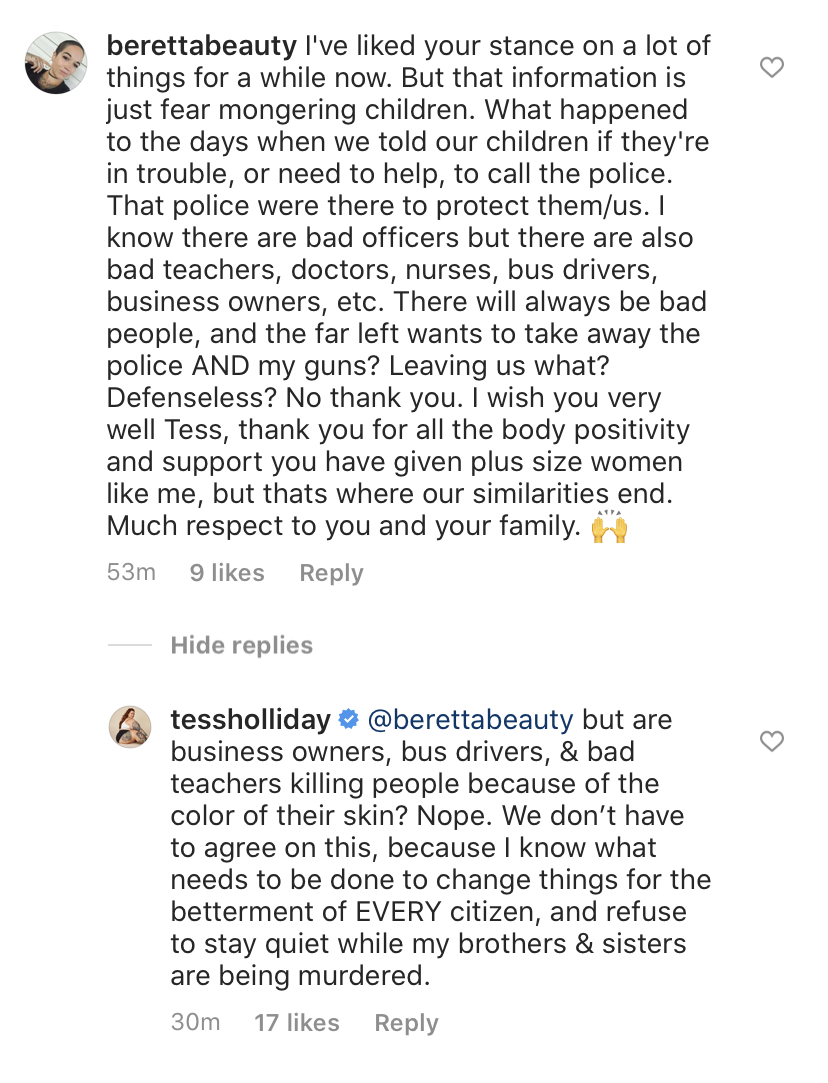Tap the 'Much respect to you' sentence
Image resolution: width=828 pixels, height=1083 pixels.
point(344,526)
